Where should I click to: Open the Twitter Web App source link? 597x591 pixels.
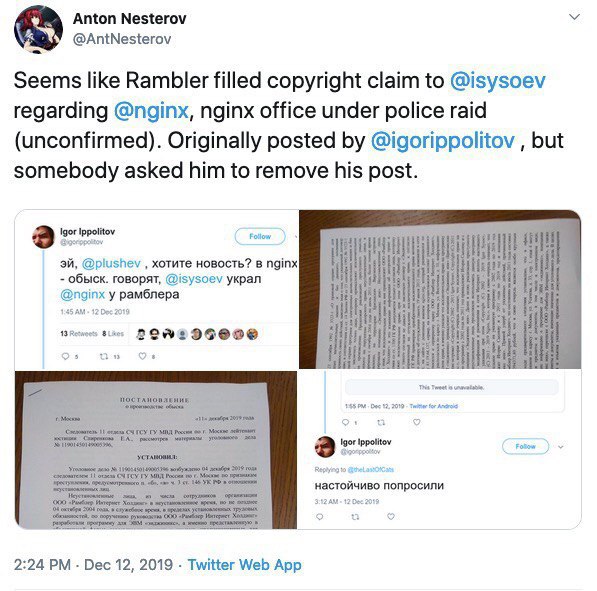(x=244, y=564)
